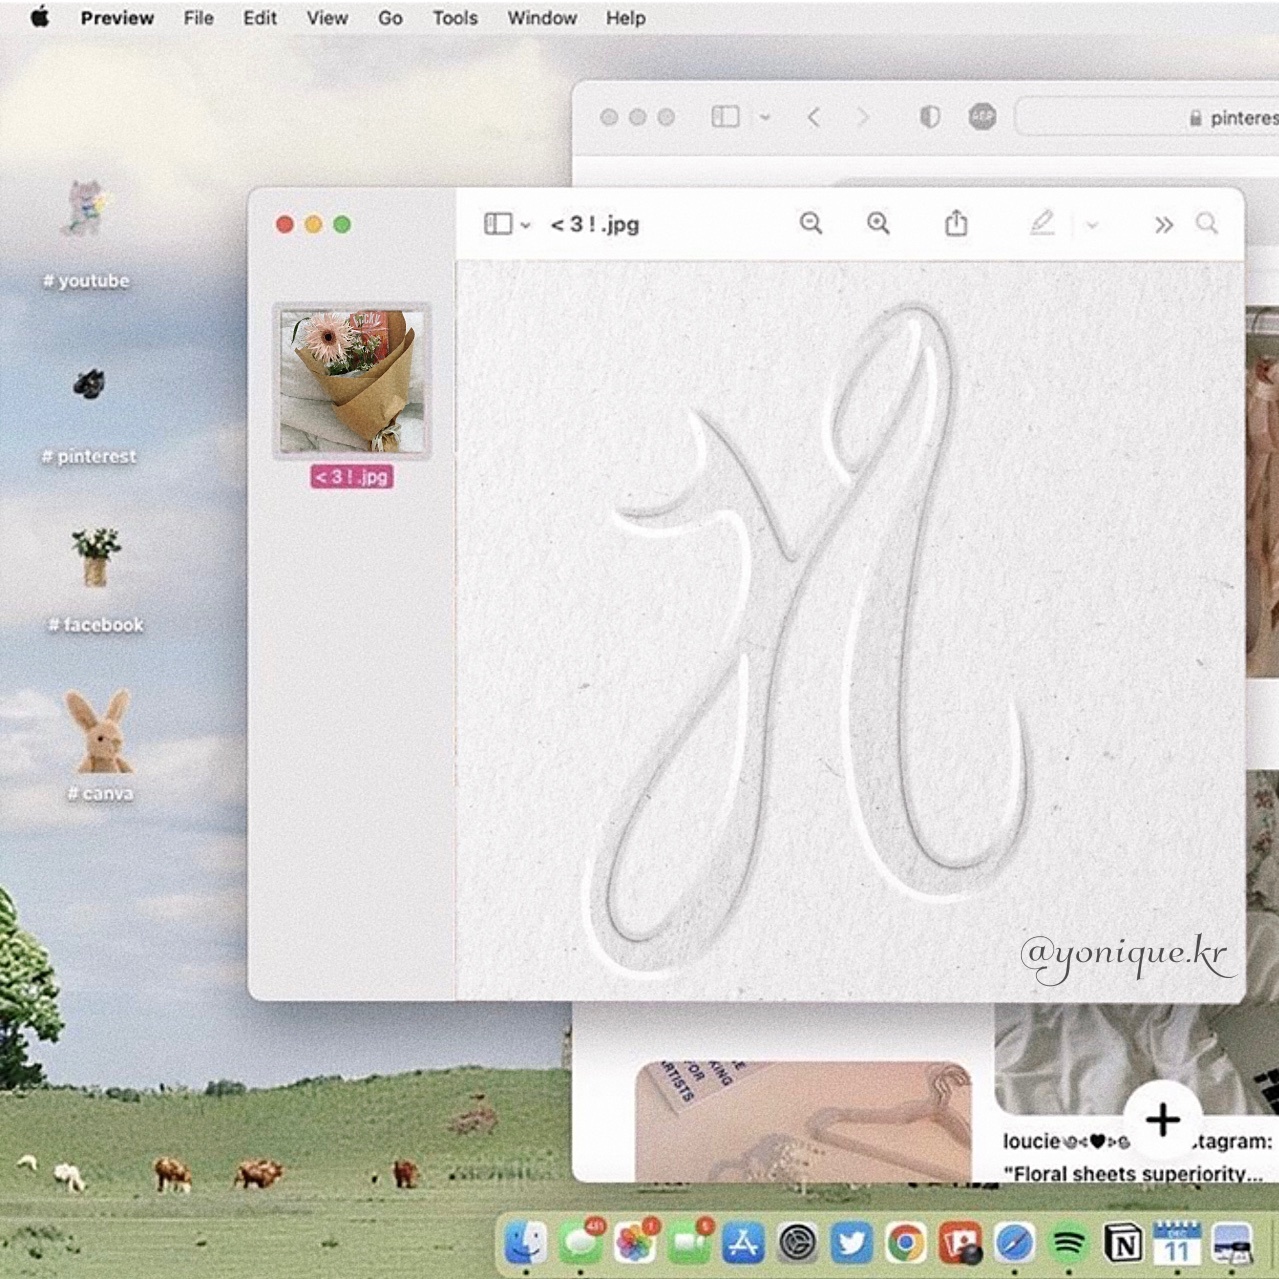Open Spotify from the Dock

point(1069,1243)
